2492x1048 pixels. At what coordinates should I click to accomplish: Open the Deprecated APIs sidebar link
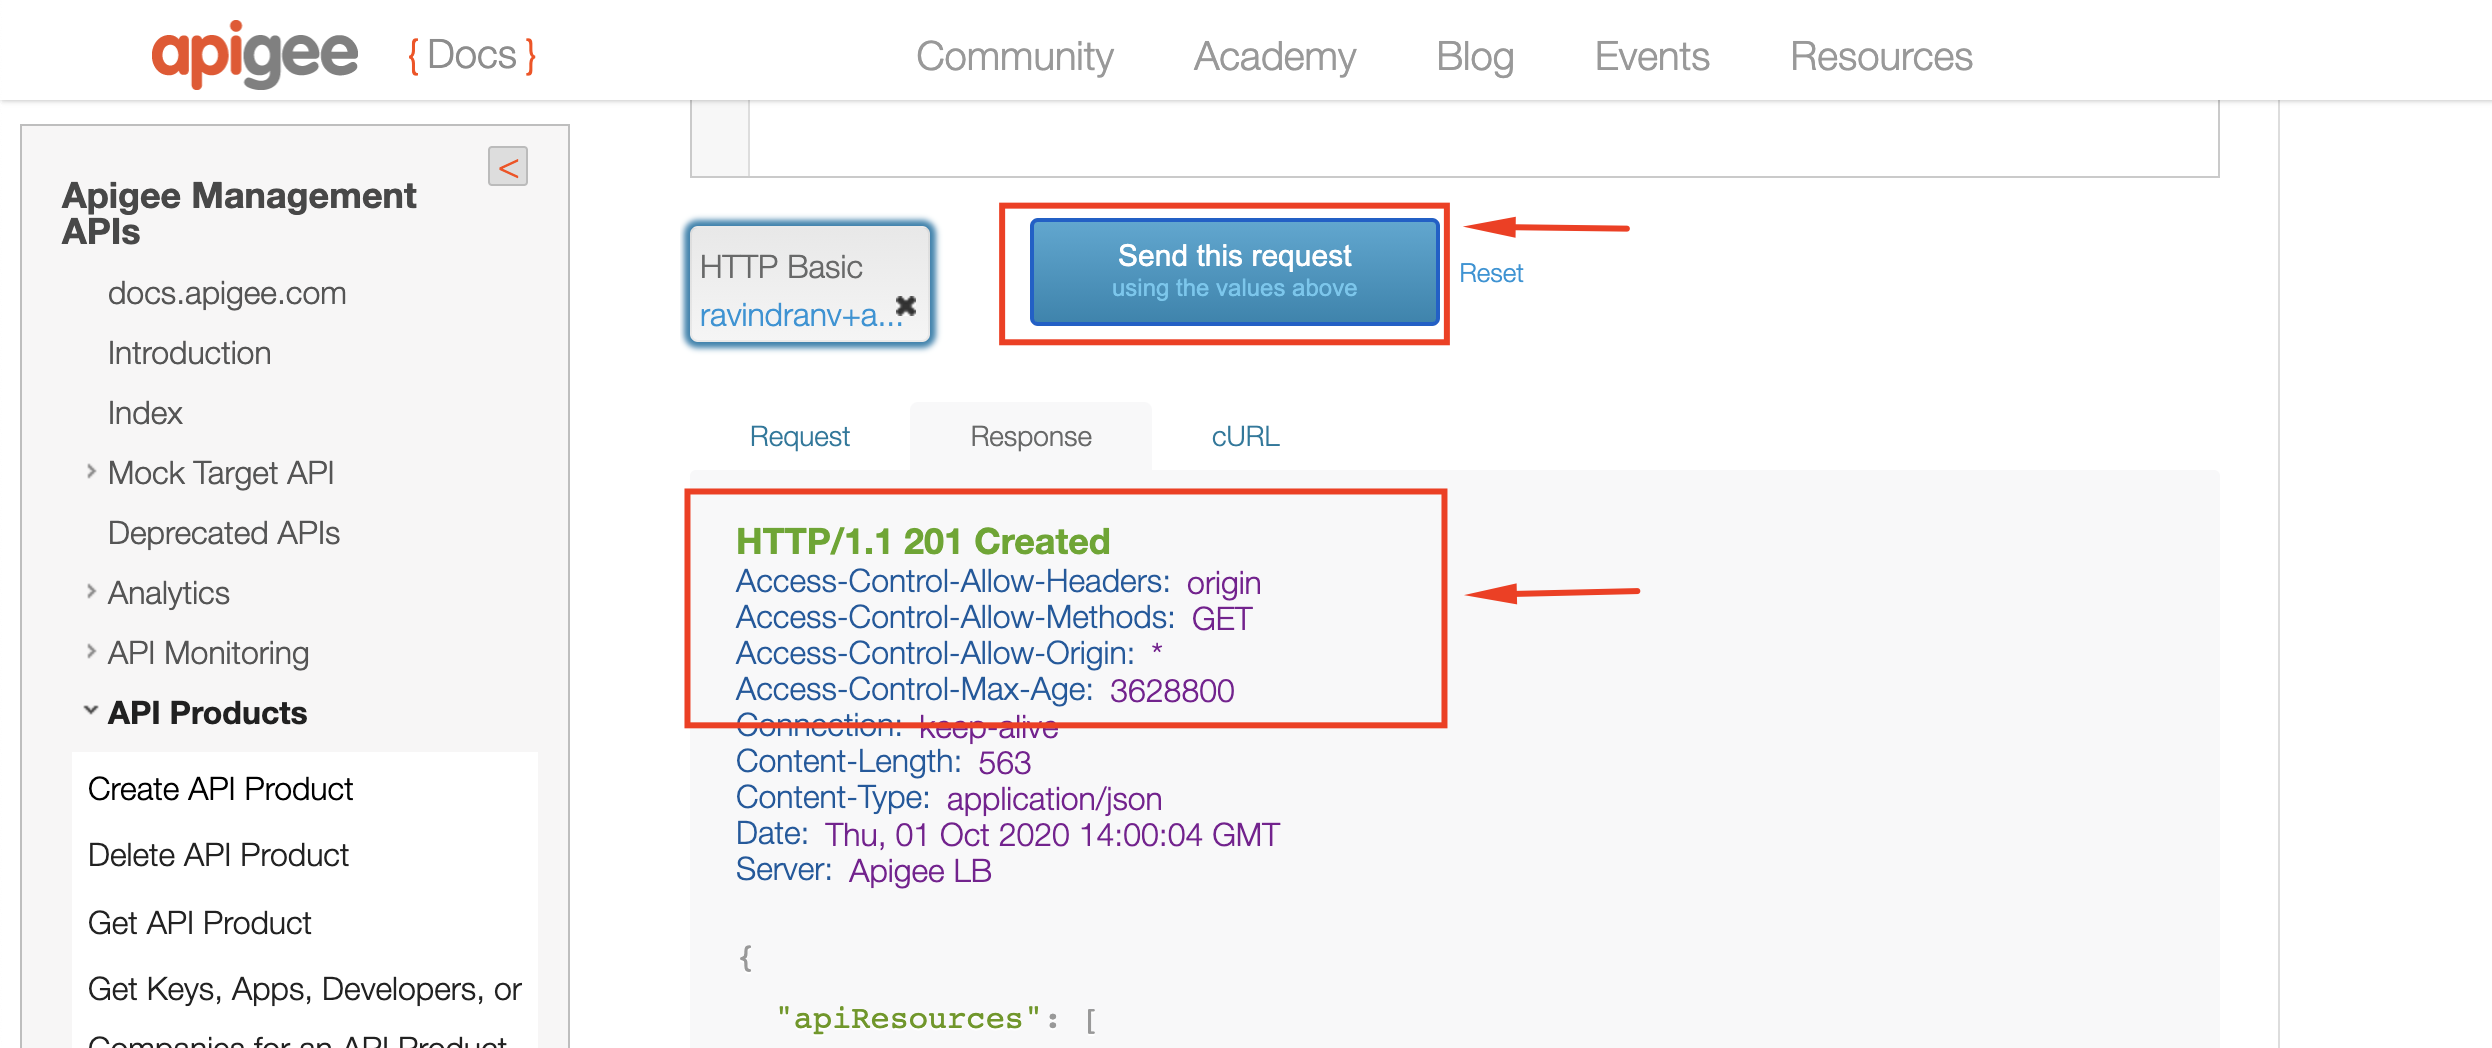click(224, 533)
